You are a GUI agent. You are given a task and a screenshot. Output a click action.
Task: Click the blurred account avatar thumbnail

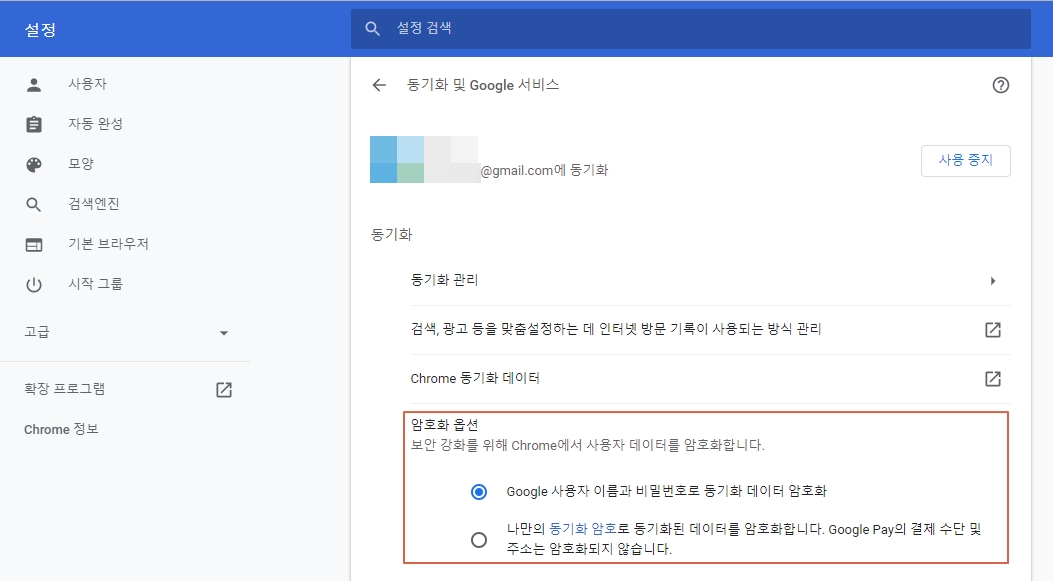pos(424,160)
